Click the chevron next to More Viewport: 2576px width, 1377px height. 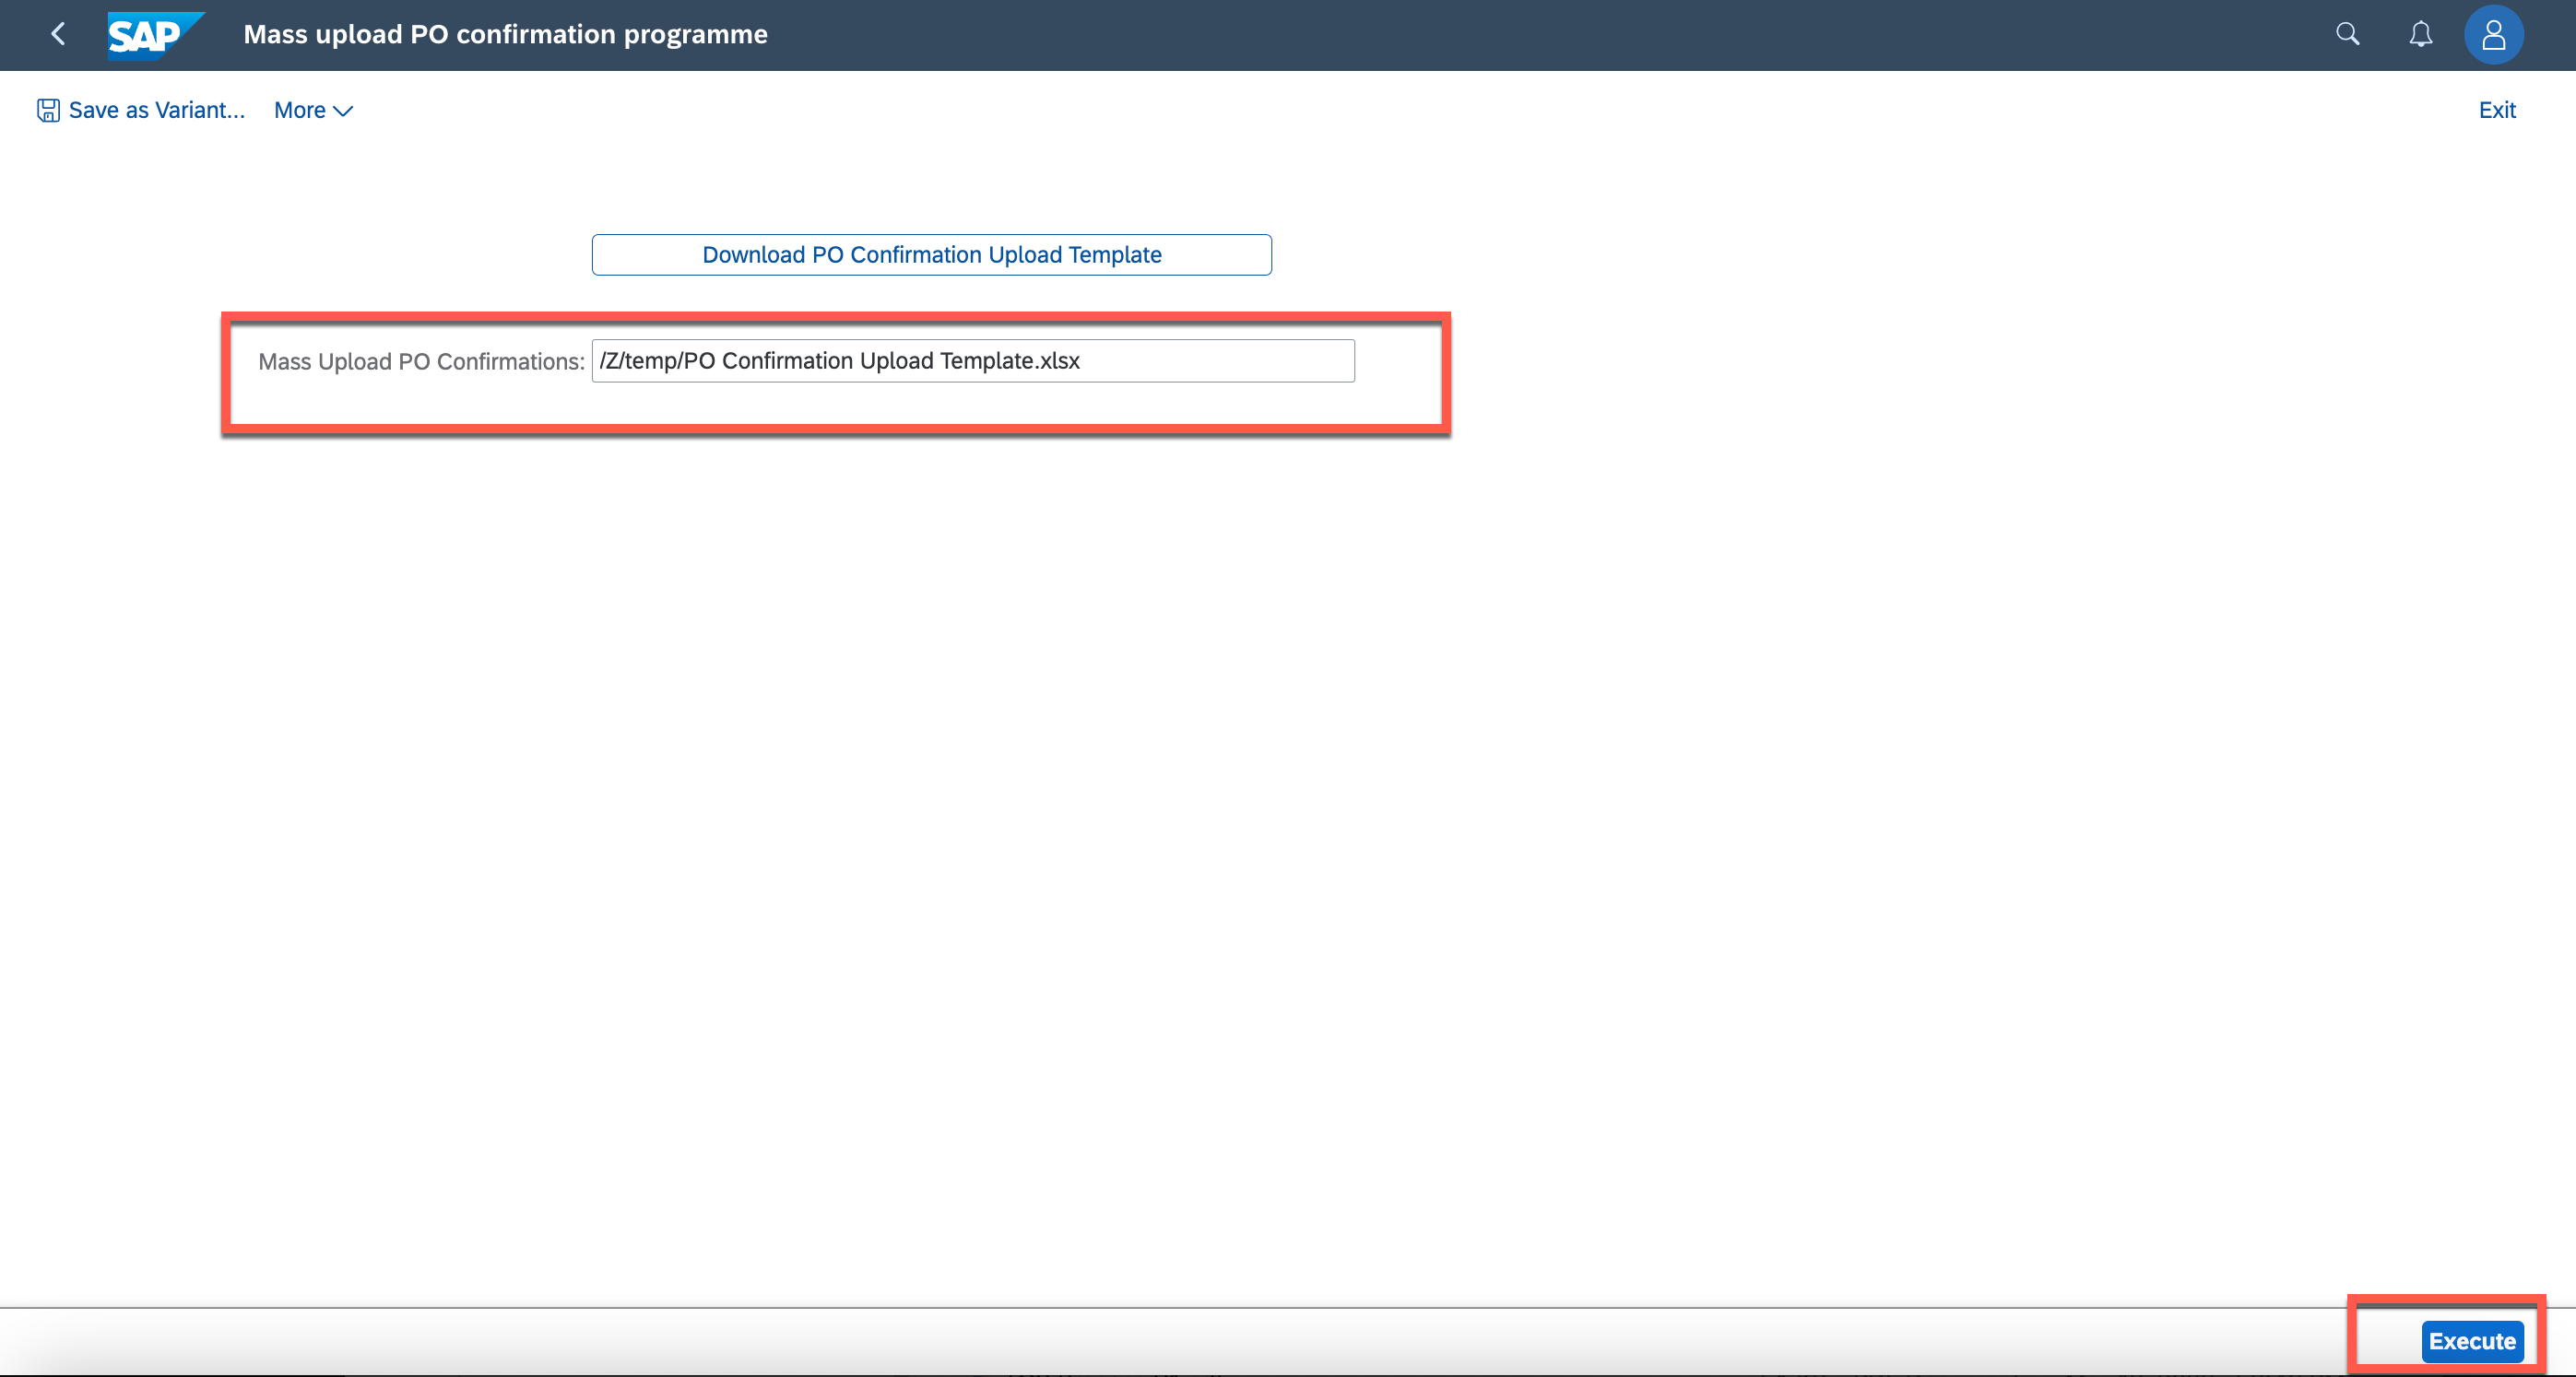(344, 111)
